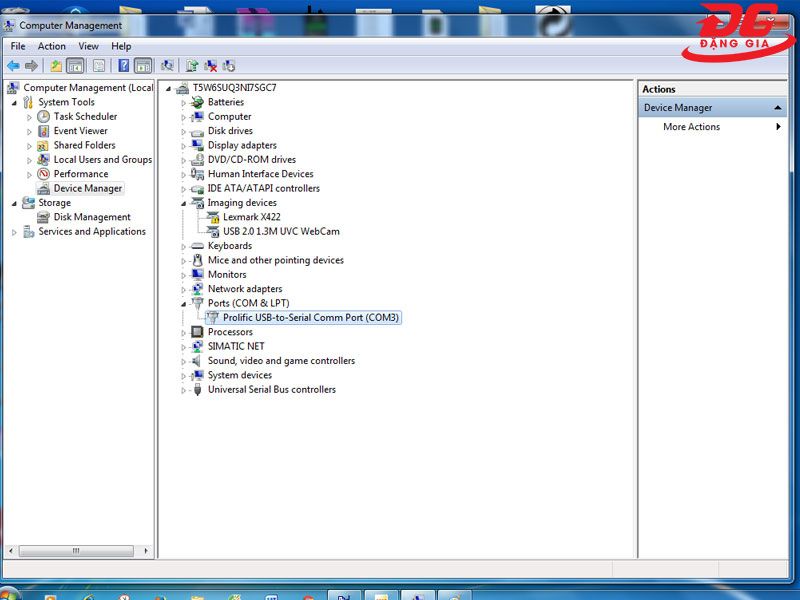Collapse the Imaging devices category
800x600 pixels.
coord(183,204)
